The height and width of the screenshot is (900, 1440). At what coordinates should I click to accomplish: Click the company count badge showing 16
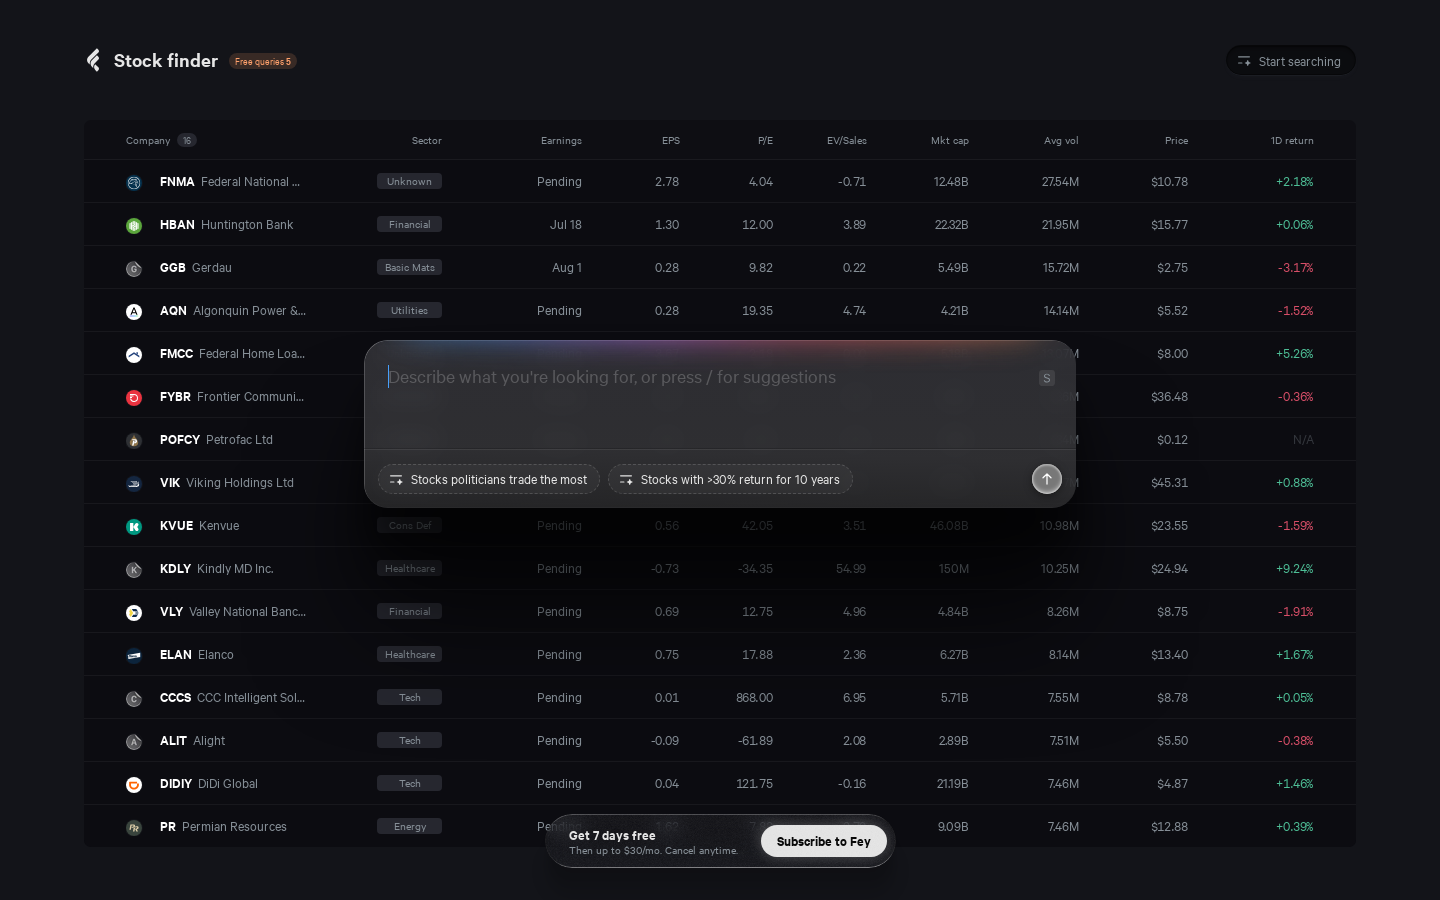click(187, 141)
